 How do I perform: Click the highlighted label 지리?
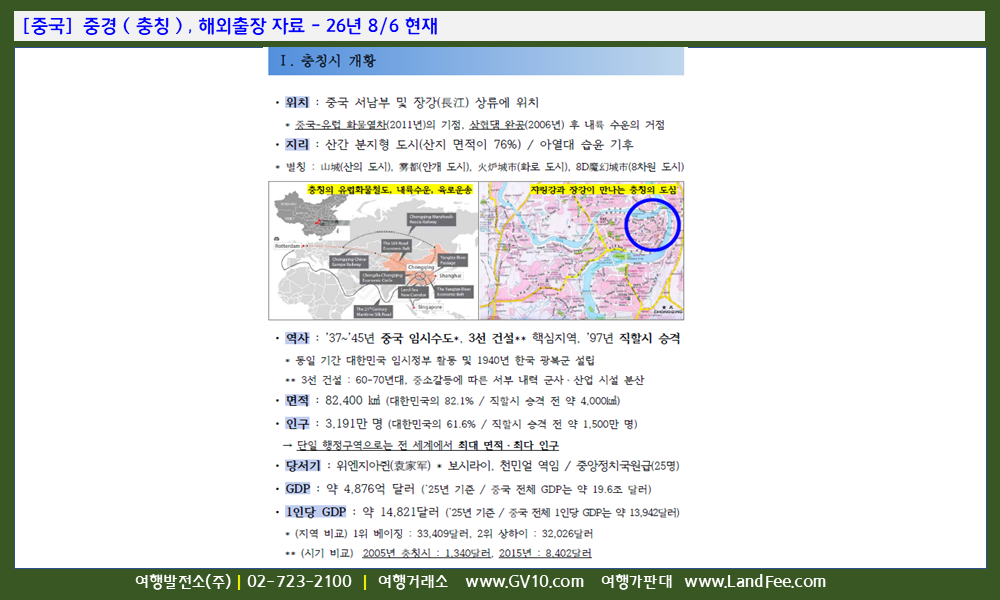[297, 145]
